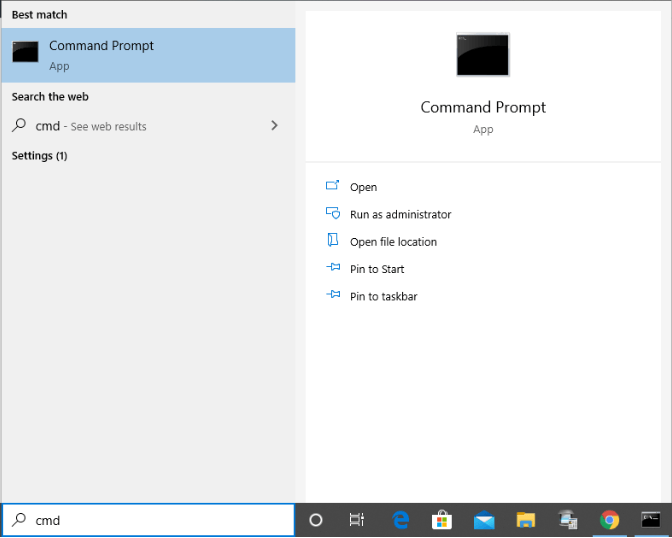Open File Explorer from the taskbar
This screenshot has width=672, height=538.
[x=526, y=520]
